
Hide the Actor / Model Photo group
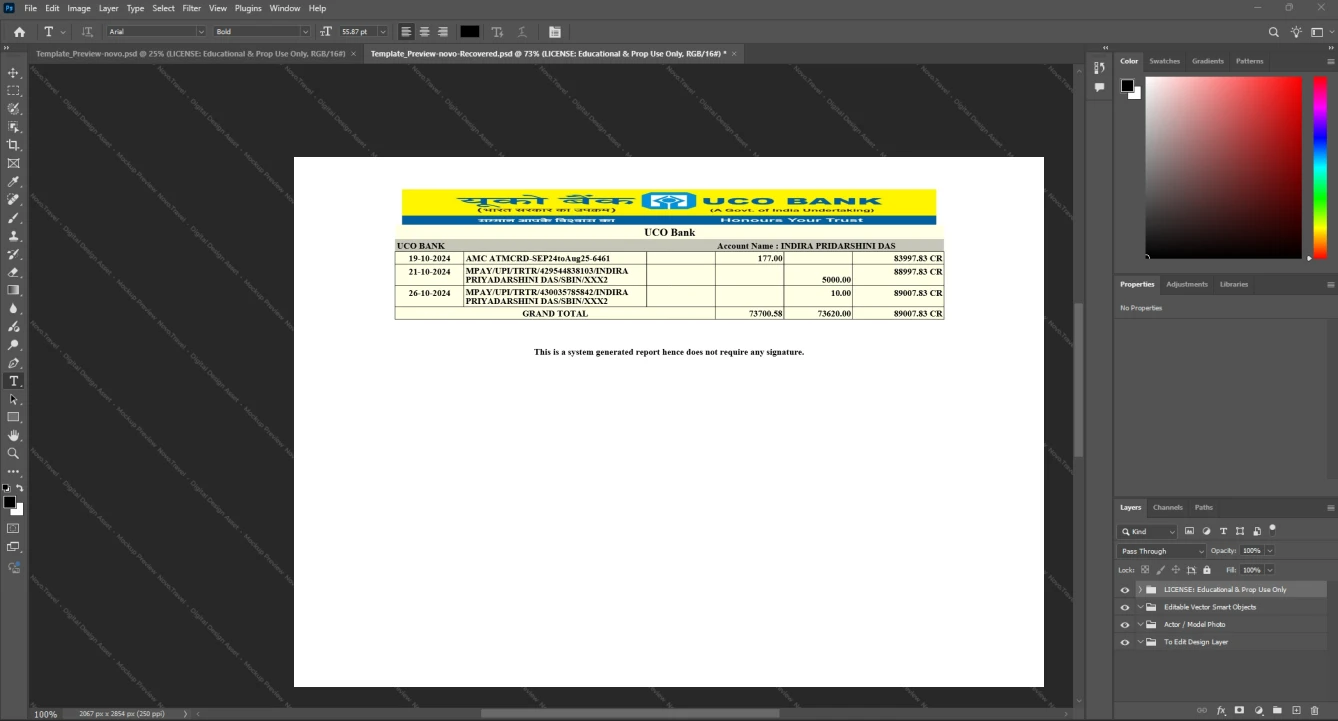1125,625
